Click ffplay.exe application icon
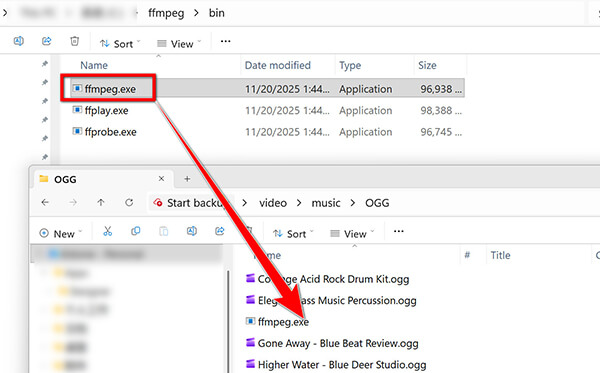The height and width of the screenshot is (373, 600). [77, 110]
